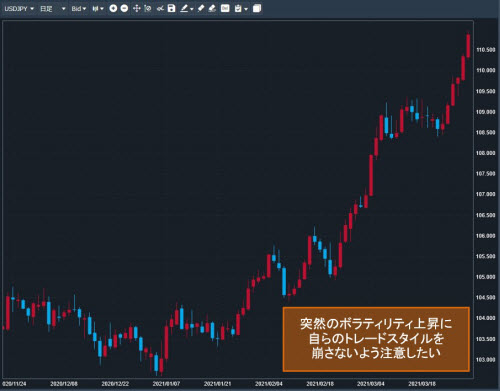Image resolution: width=500 pixels, height=391 pixels.
Task: Click the share icon in toolbar
Action: click(x=160, y=8)
